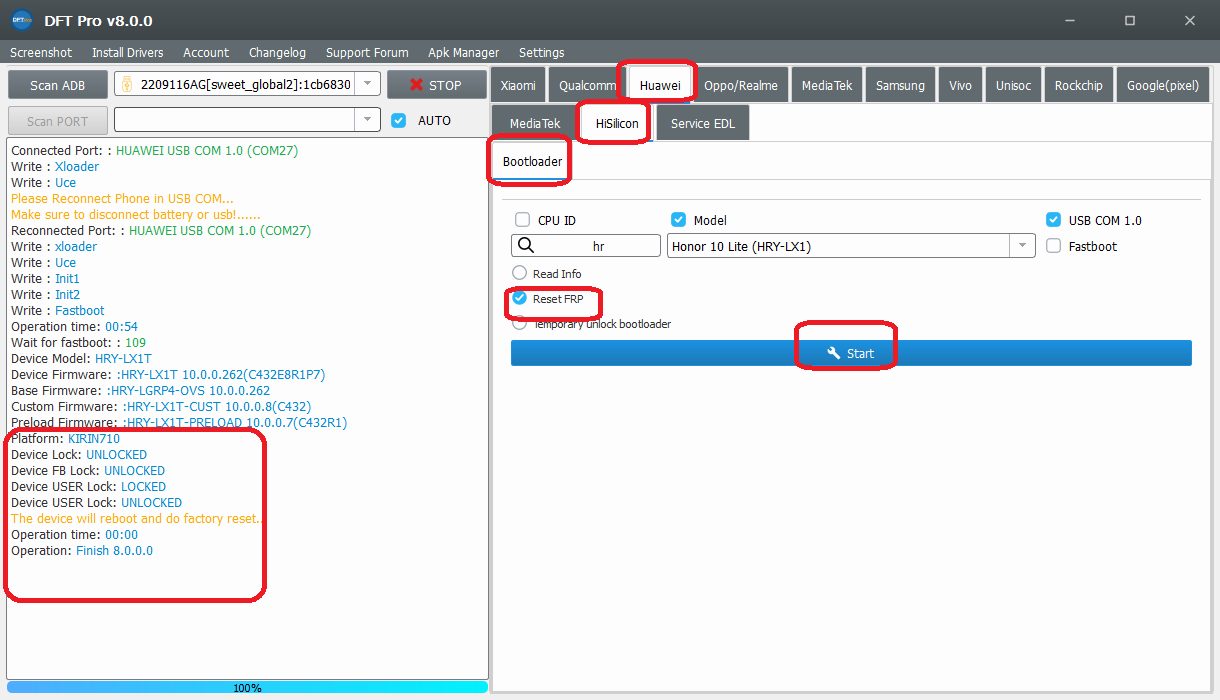This screenshot has height=700, width=1220.
Task: Switch to the Qualcomm tab
Action: tap(587, 85)
